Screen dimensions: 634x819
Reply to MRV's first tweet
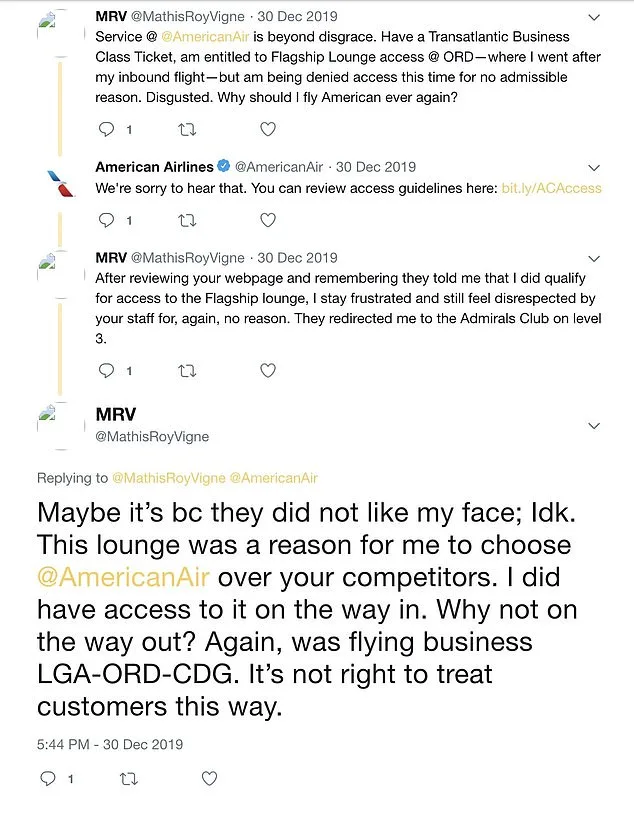point(107,128)
